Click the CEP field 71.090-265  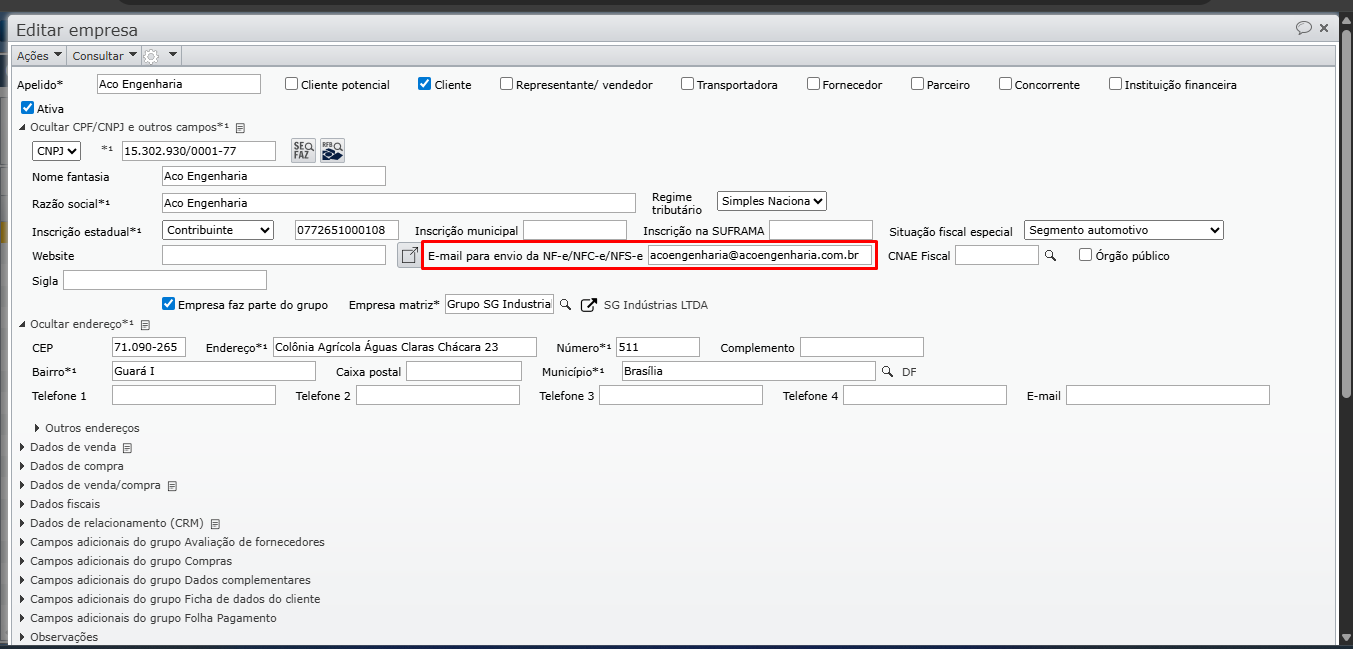click(x=149, y=347)
